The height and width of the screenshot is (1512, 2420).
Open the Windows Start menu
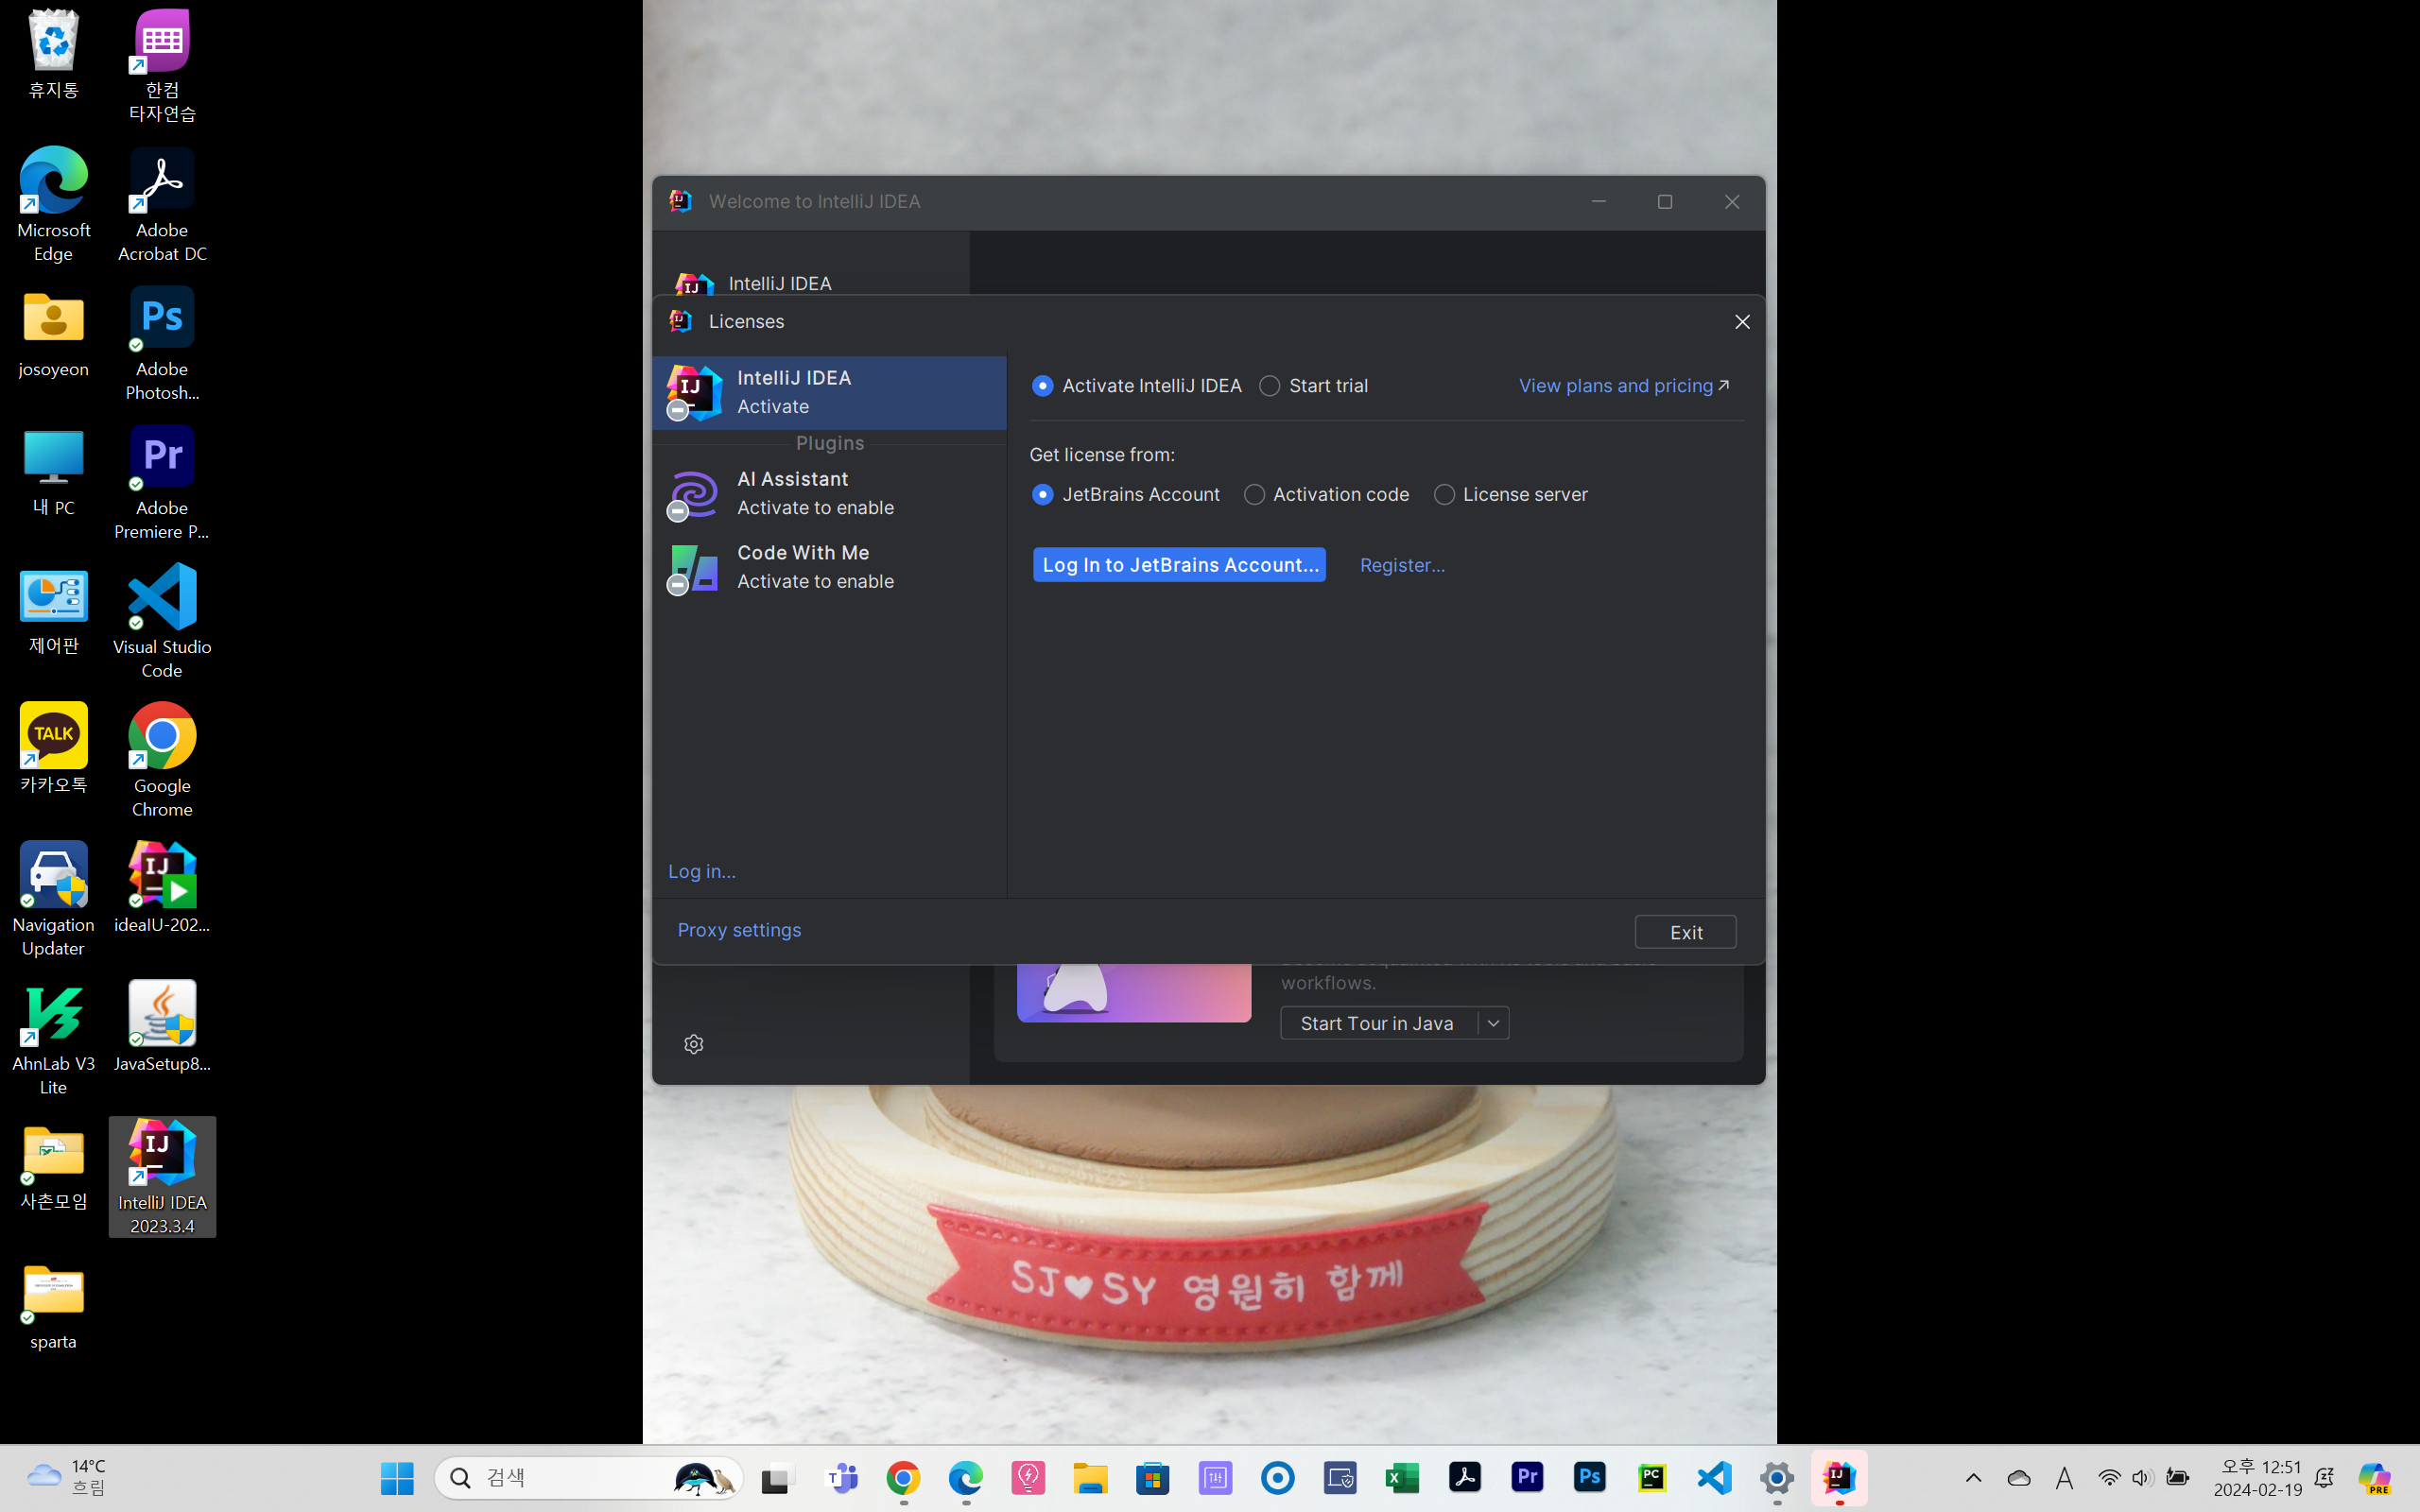click(397, 1478)
